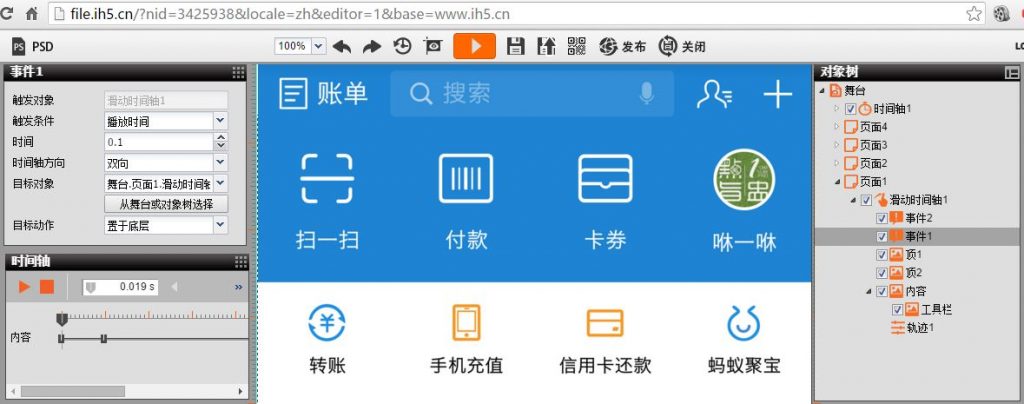This screenshot has height=404, width=1024.
Task: Click 从舞台或对象树选择 button
Action: tap(166, 204)
